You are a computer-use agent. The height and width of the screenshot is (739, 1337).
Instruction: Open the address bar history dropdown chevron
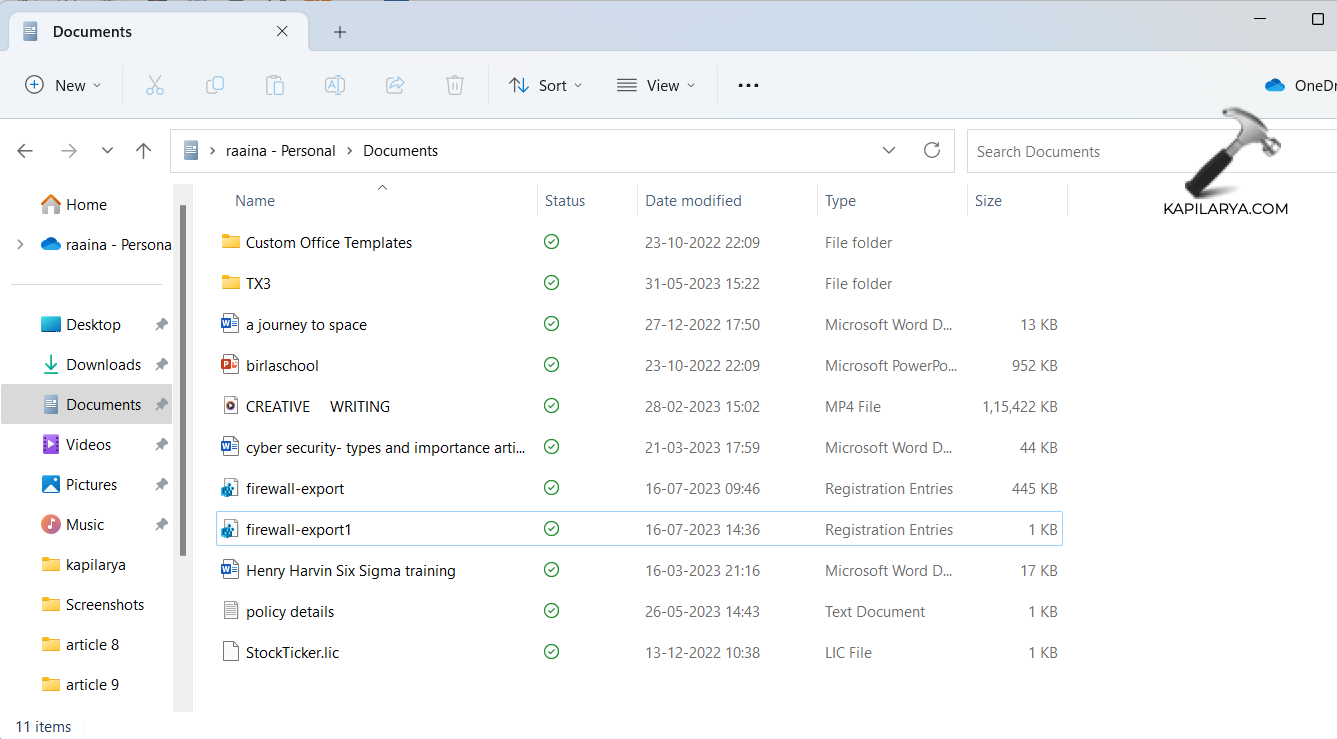(889, 151)
